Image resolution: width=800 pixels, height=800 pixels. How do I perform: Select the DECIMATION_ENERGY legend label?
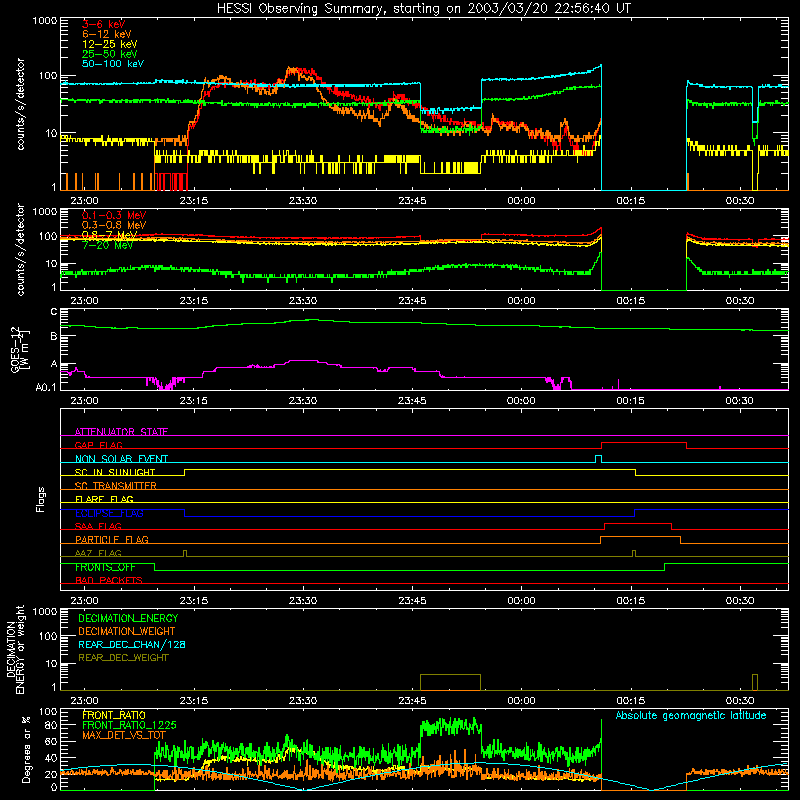click(128, 618)
